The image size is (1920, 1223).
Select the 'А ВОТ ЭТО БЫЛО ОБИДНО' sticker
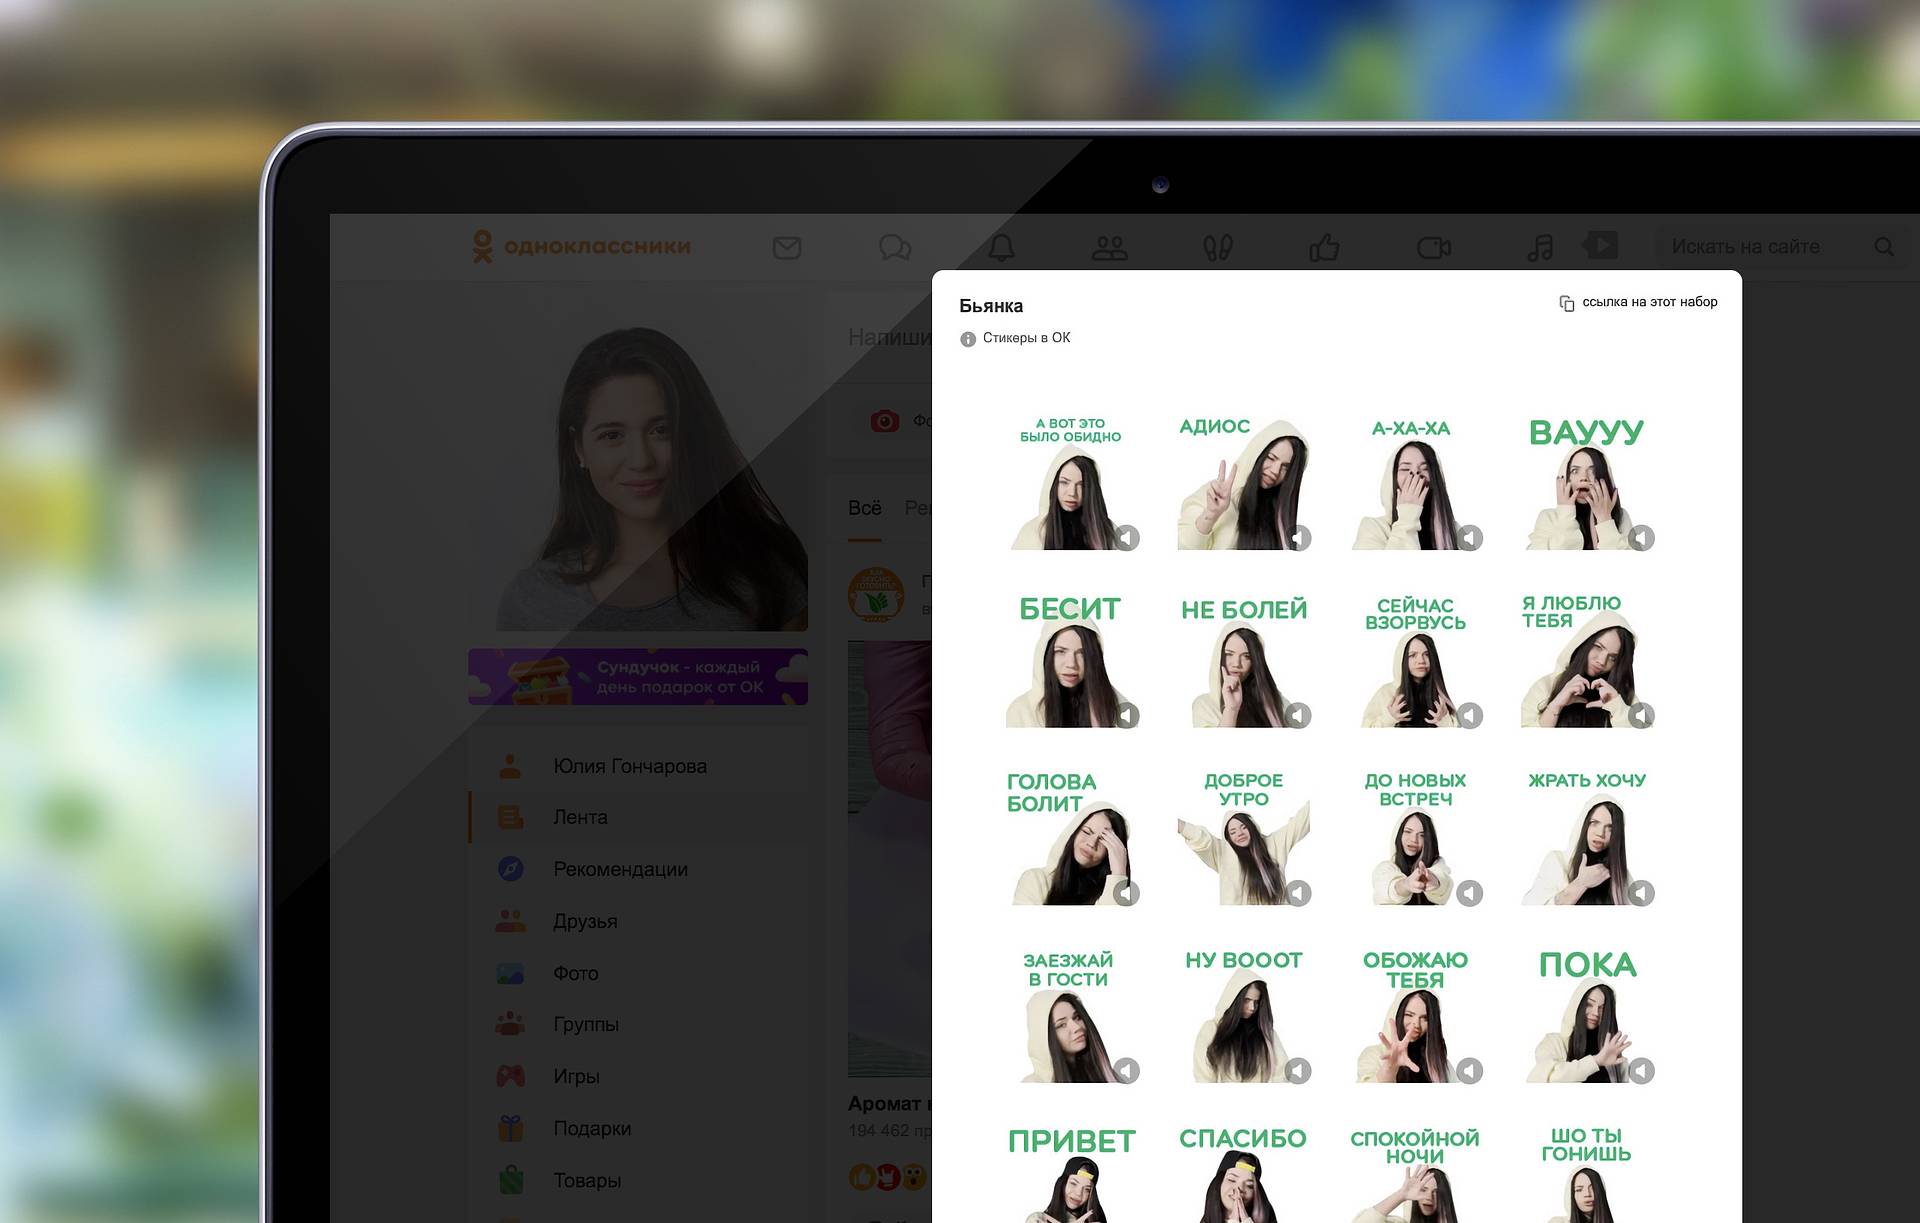pos(1071,483)
